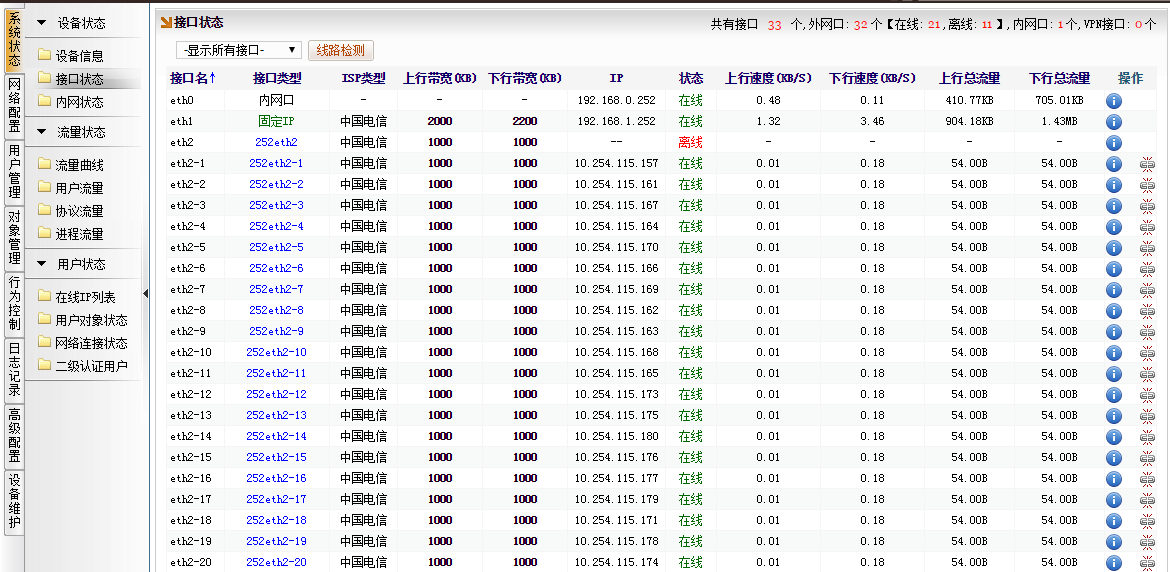This screenshot has width=1170, height=572.
Task: Click the info icon for eth0 row
Action: pyautogui.click(x=1113, y=100)
